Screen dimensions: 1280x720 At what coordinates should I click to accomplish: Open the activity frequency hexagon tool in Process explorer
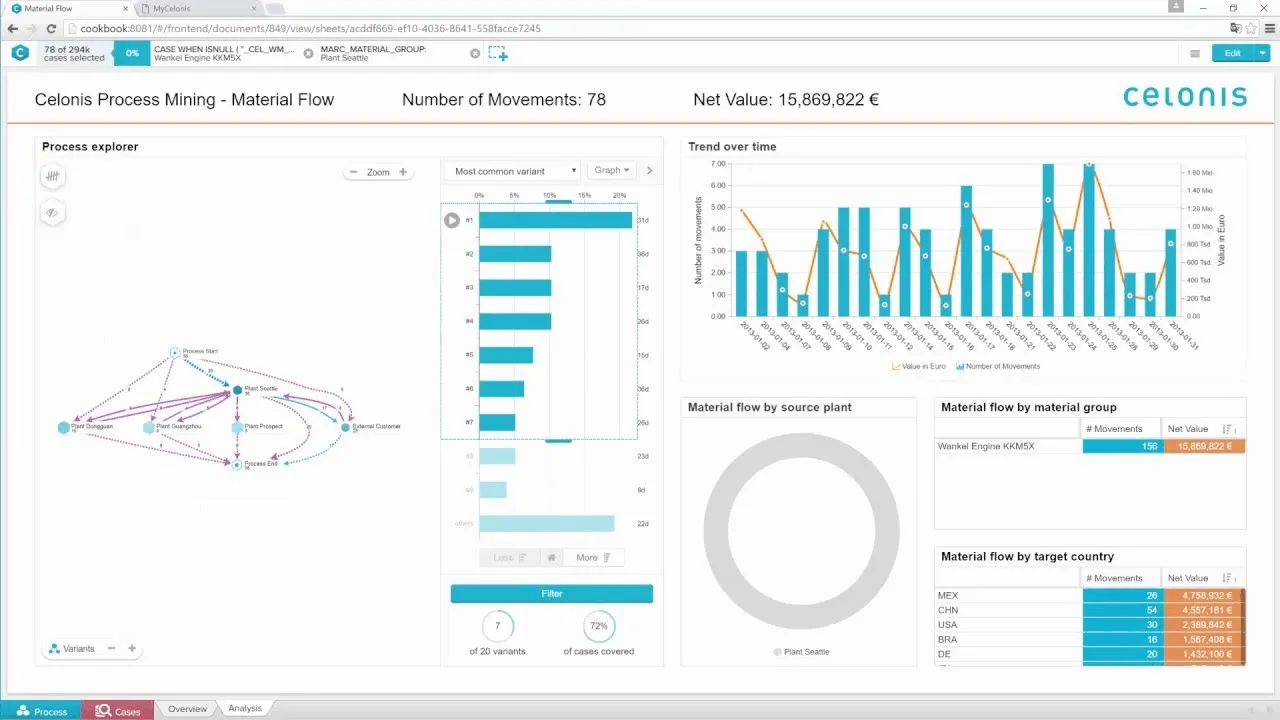coord(53,176)
